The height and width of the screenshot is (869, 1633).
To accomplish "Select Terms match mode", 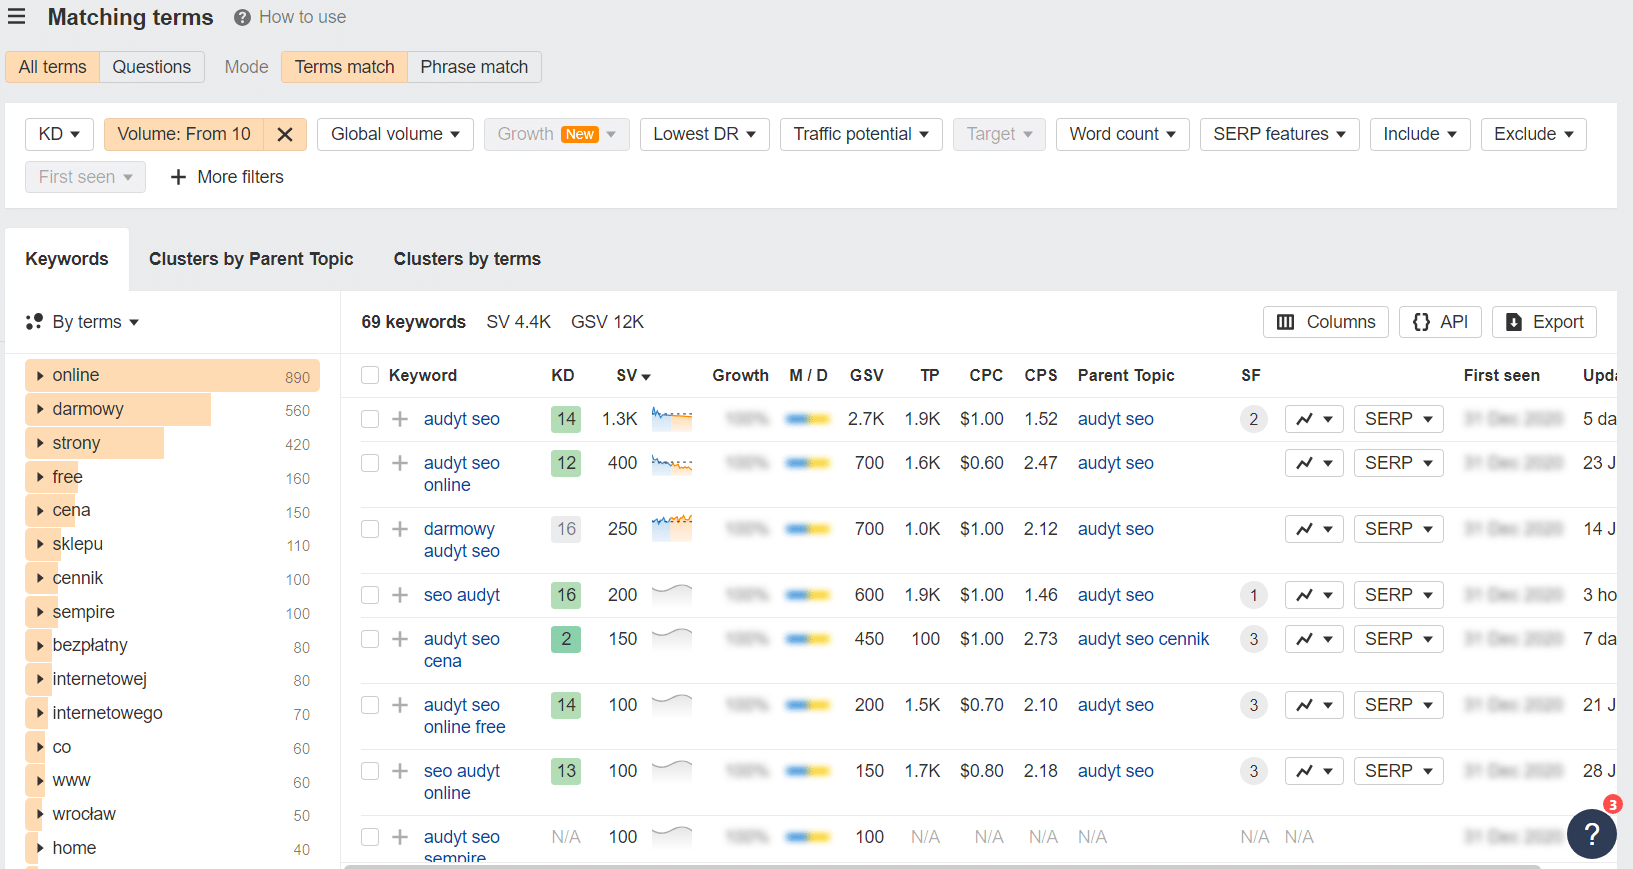I will (344, 67).
